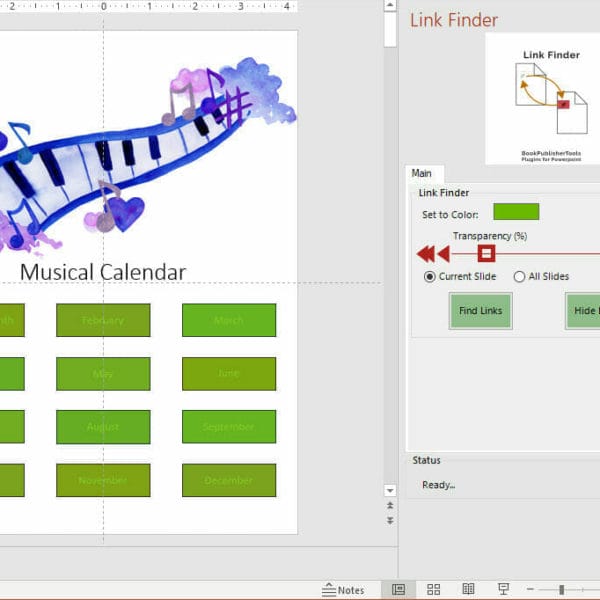Click the June month box
The width and height of the screenshot is (600, 600).
(229, 374)
